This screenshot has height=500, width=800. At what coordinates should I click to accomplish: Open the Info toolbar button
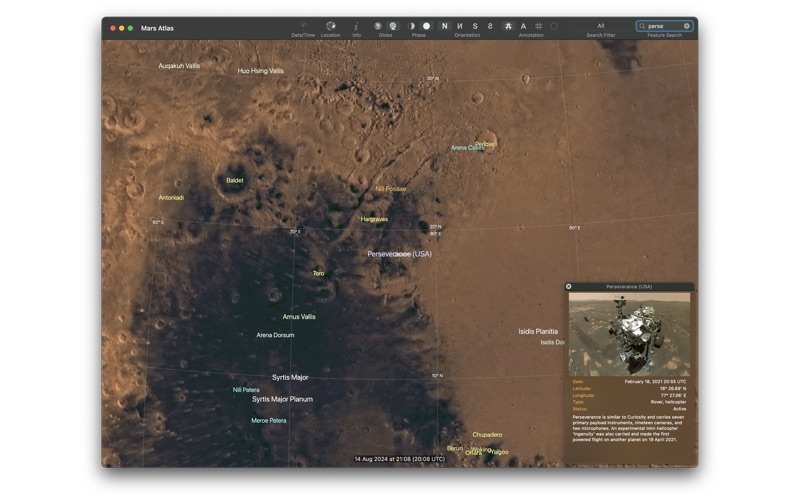click(x=356, y=26)
